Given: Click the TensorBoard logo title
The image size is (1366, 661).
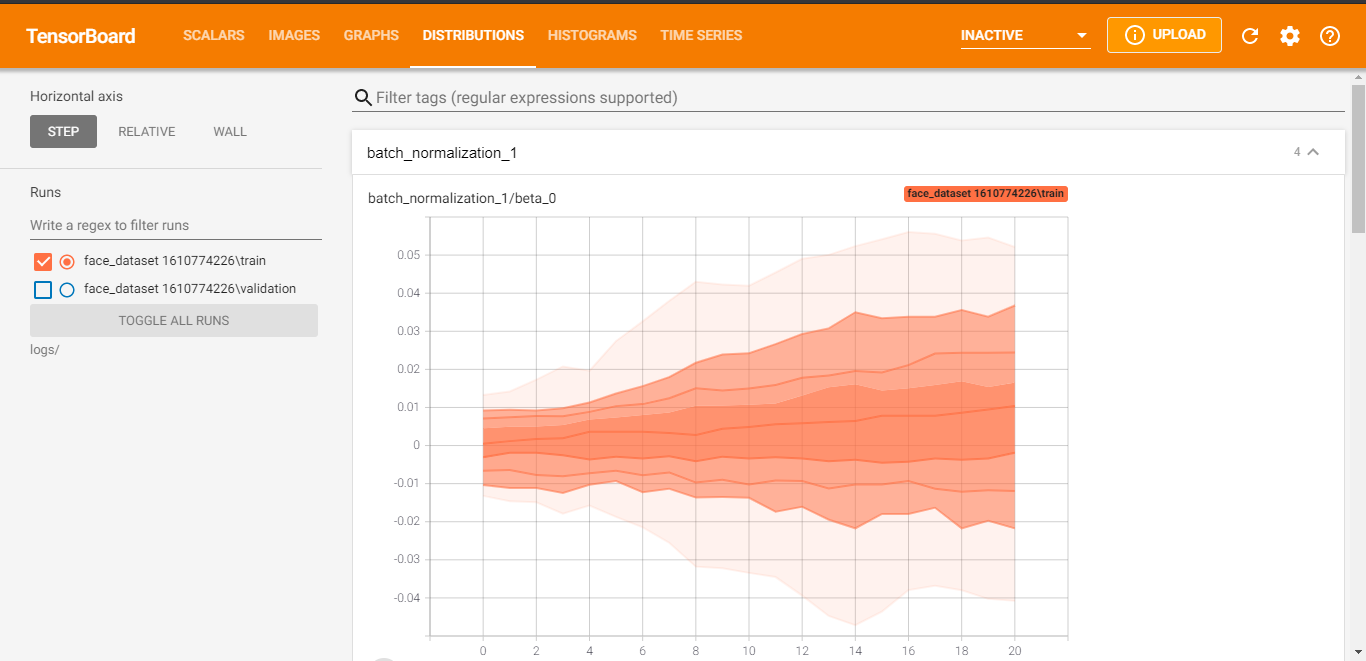Looking at the screenshot, I should (x=81, y=36).
